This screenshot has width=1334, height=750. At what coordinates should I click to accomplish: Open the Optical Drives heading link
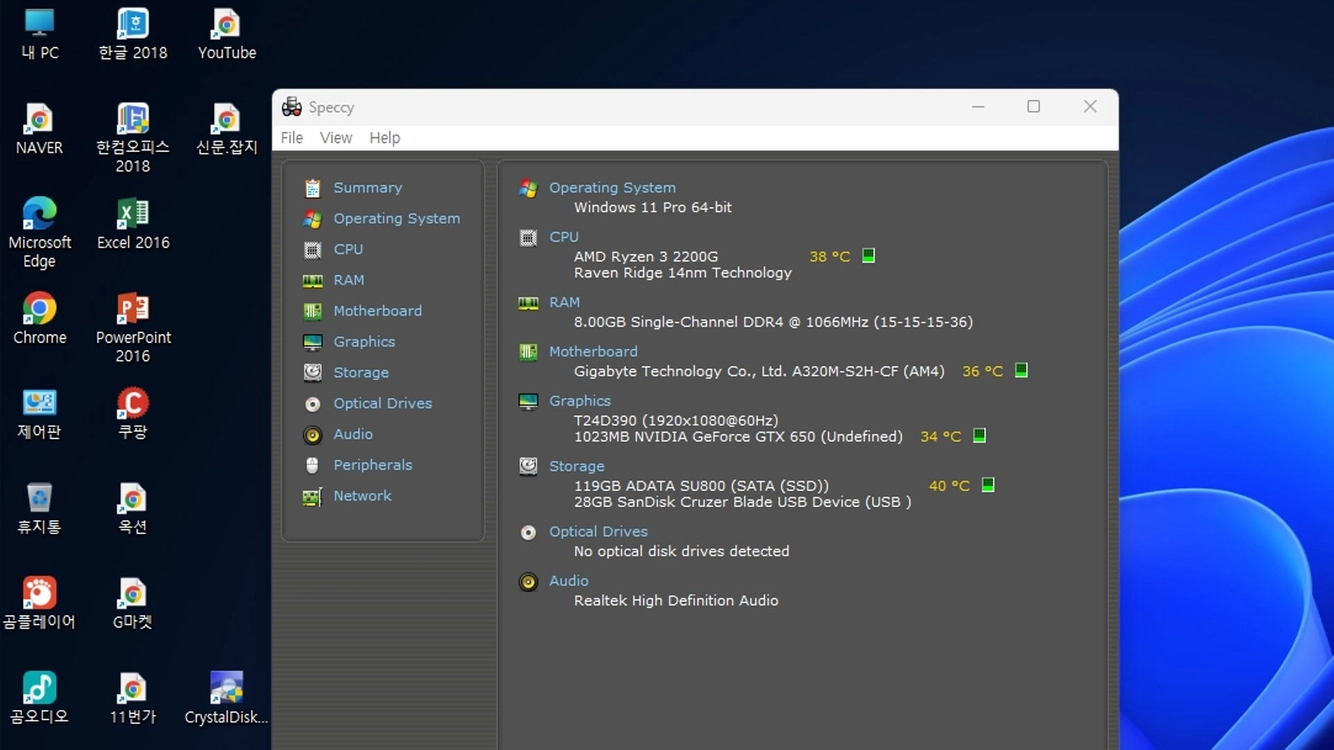click(598, 532)
